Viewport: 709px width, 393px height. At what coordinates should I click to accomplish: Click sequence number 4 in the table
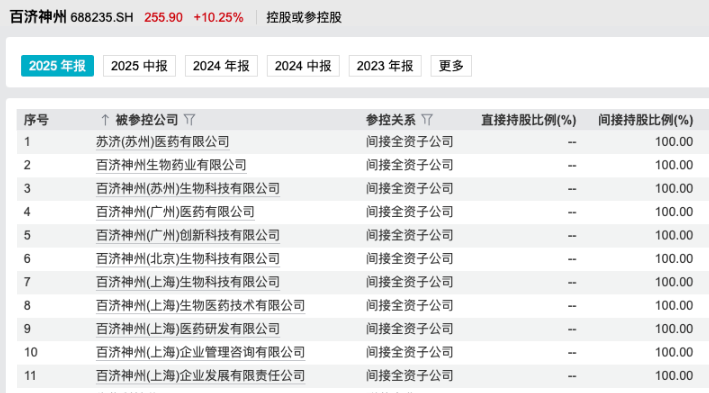(x=27, y=212)
